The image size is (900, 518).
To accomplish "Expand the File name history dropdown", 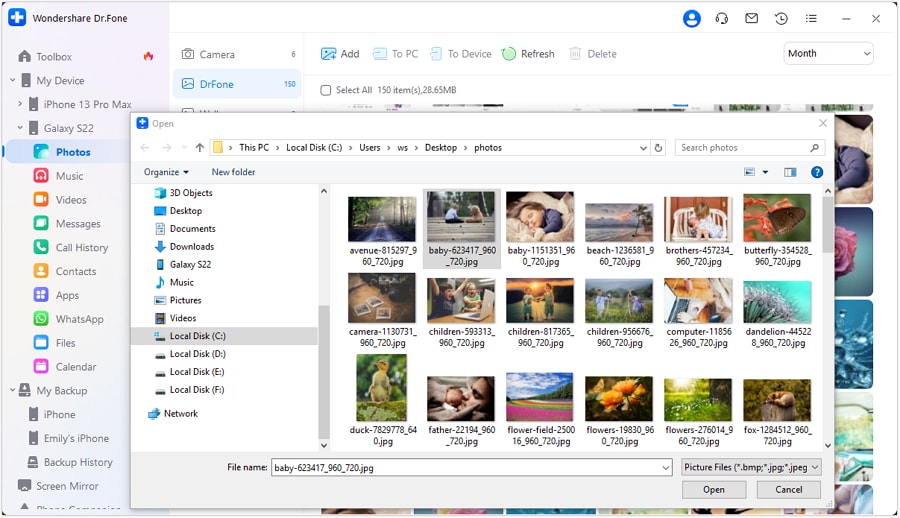I will 666,468.
